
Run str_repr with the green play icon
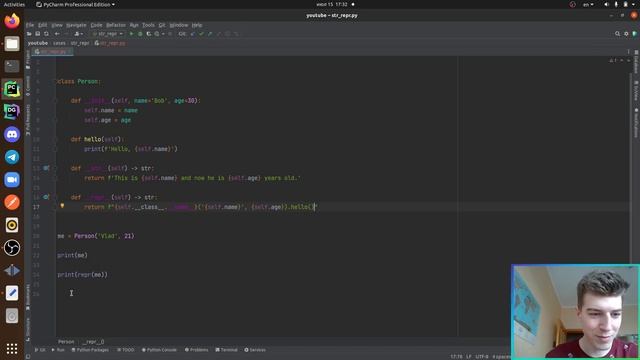click(131, 34)
